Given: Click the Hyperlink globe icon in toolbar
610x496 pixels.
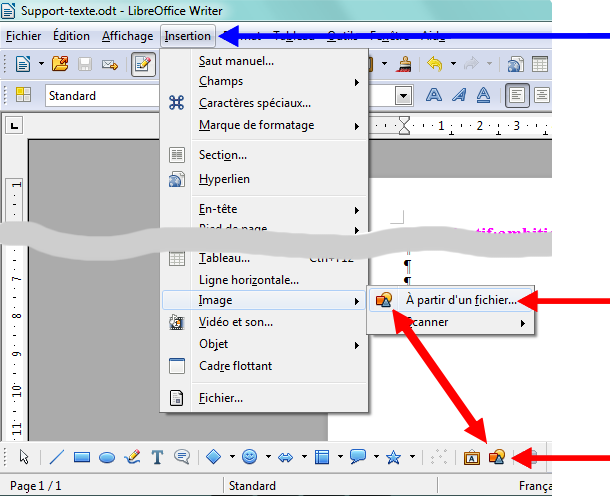Looking at the screenshot, I should tap(515, 64).
